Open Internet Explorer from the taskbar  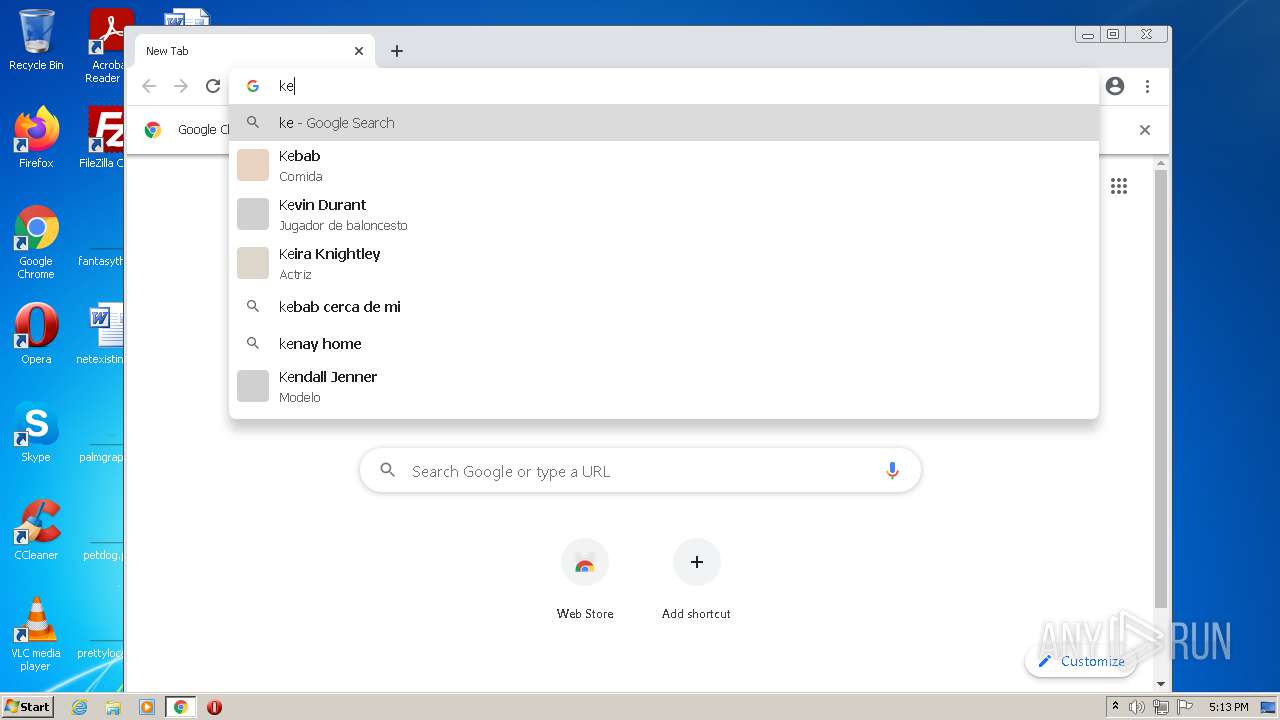(x=79, y=707)
